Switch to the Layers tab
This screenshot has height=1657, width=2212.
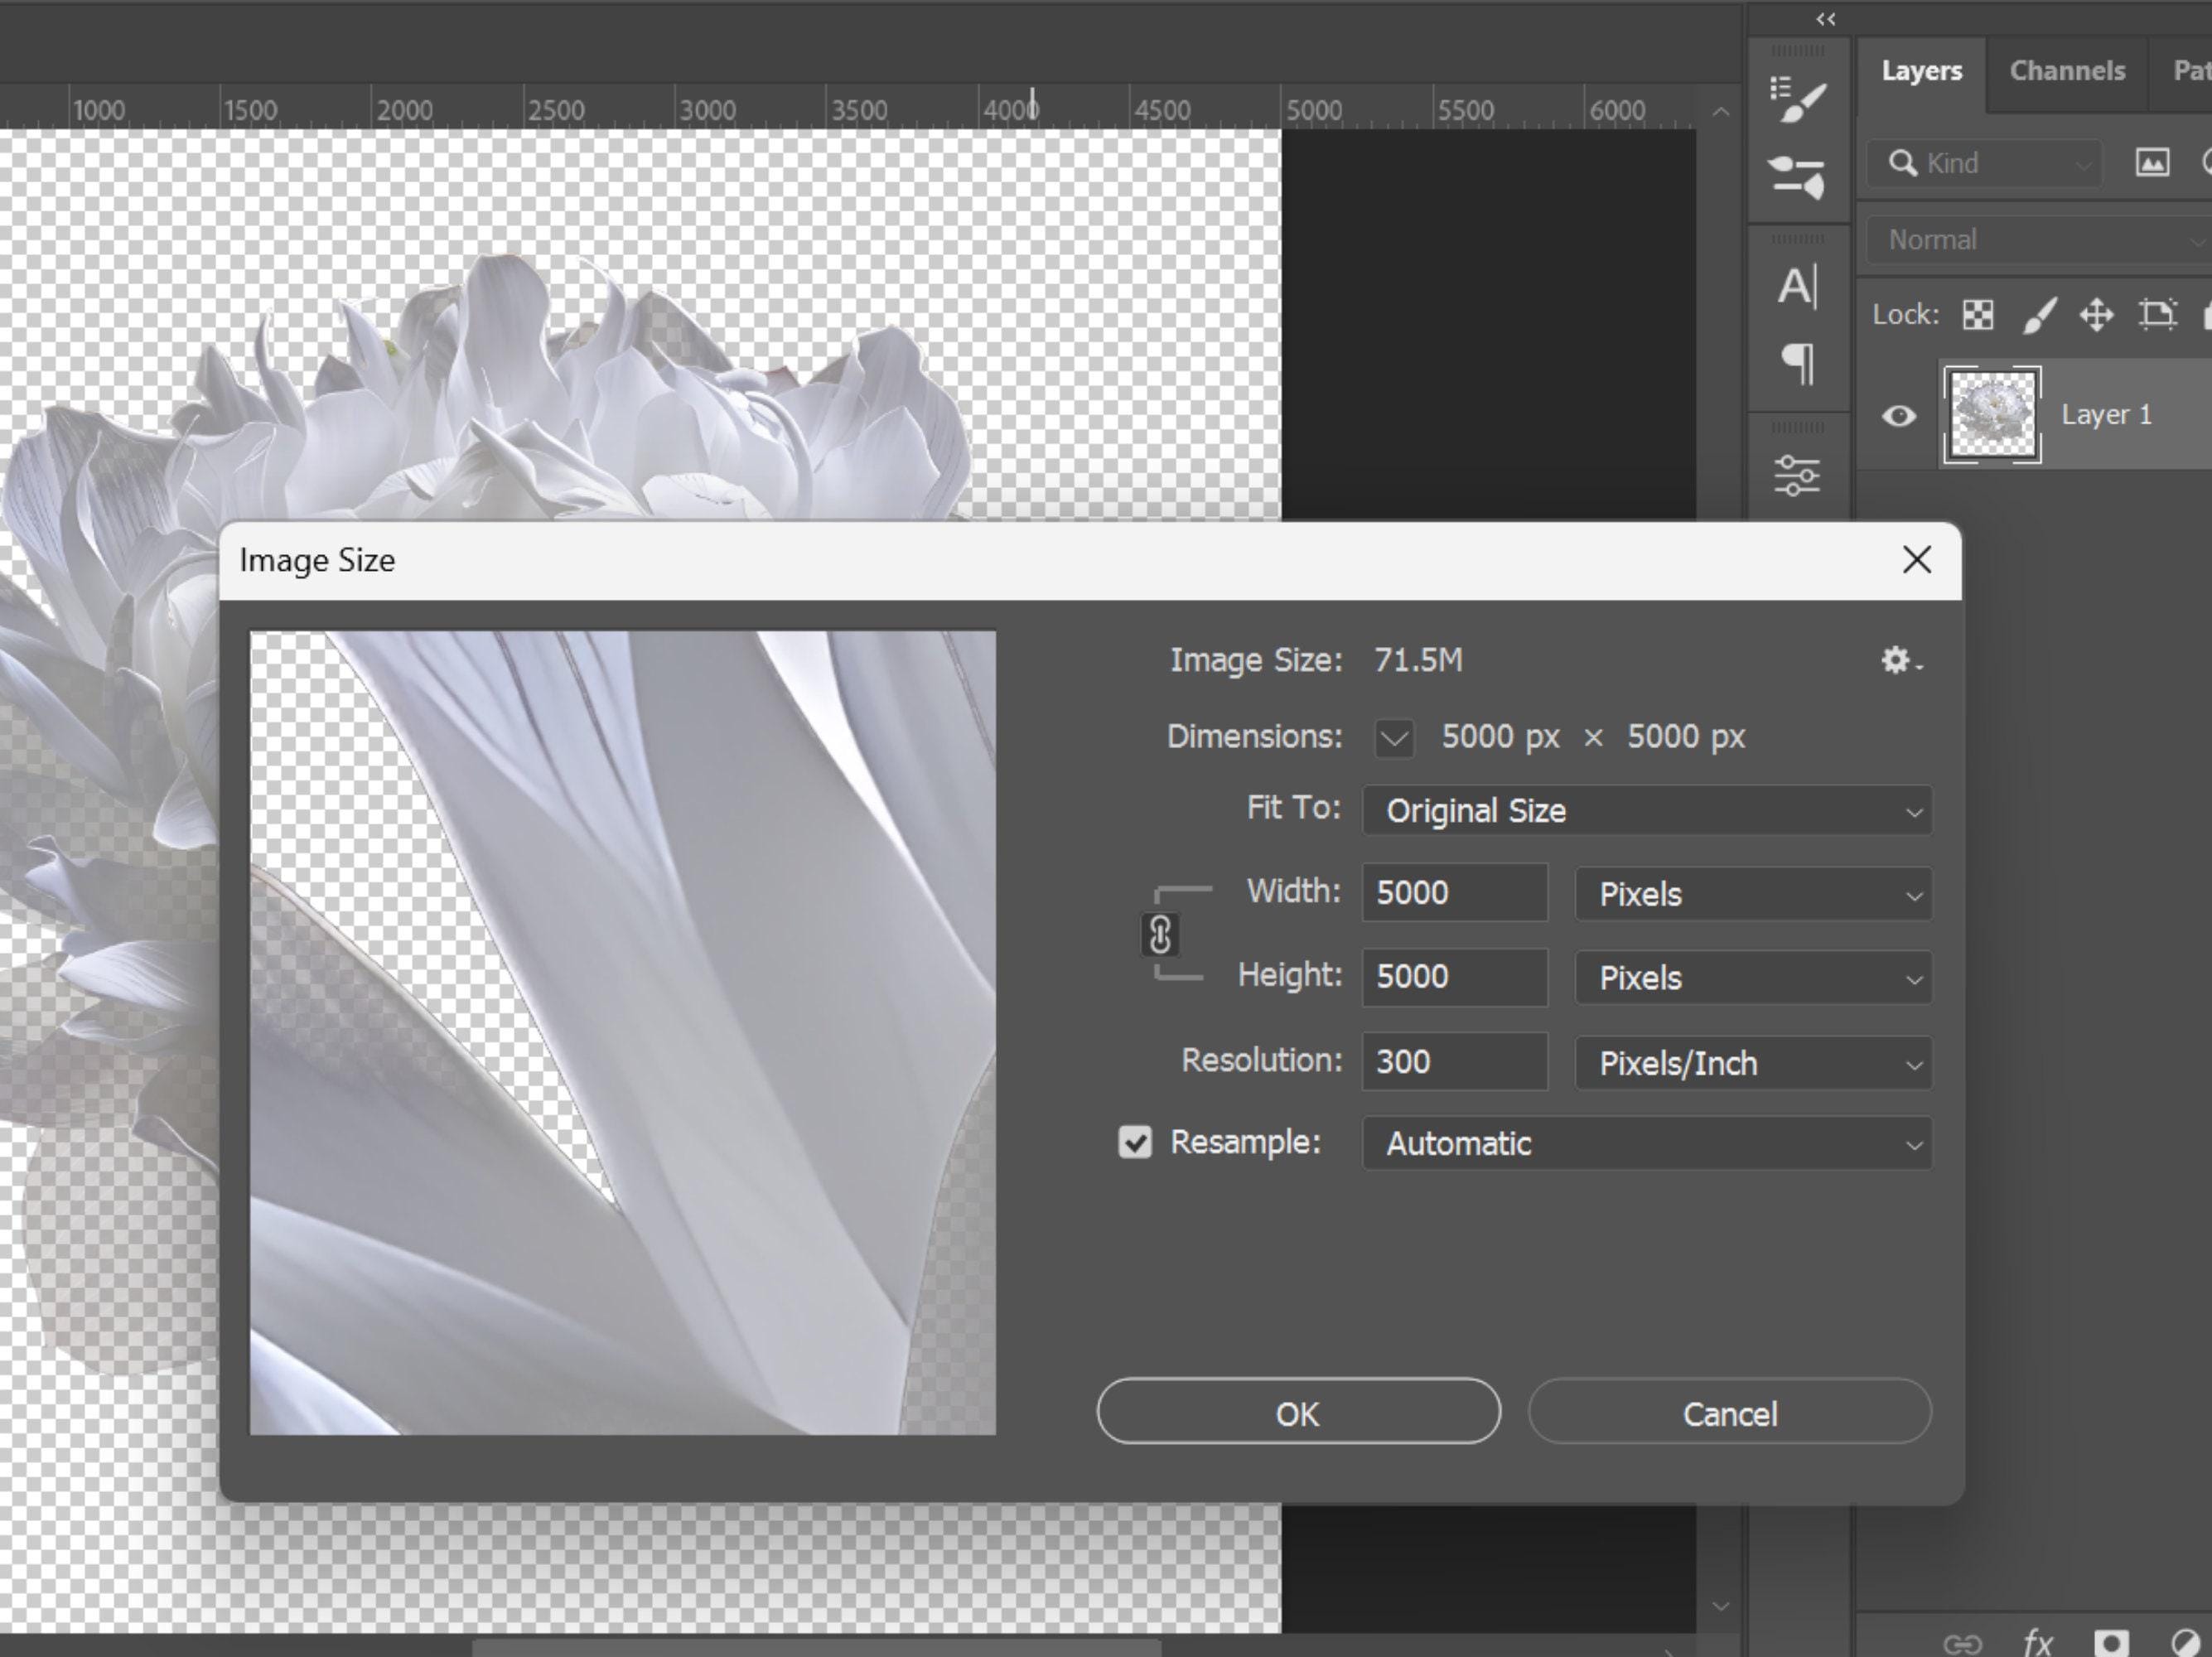tap(1921, 71)
